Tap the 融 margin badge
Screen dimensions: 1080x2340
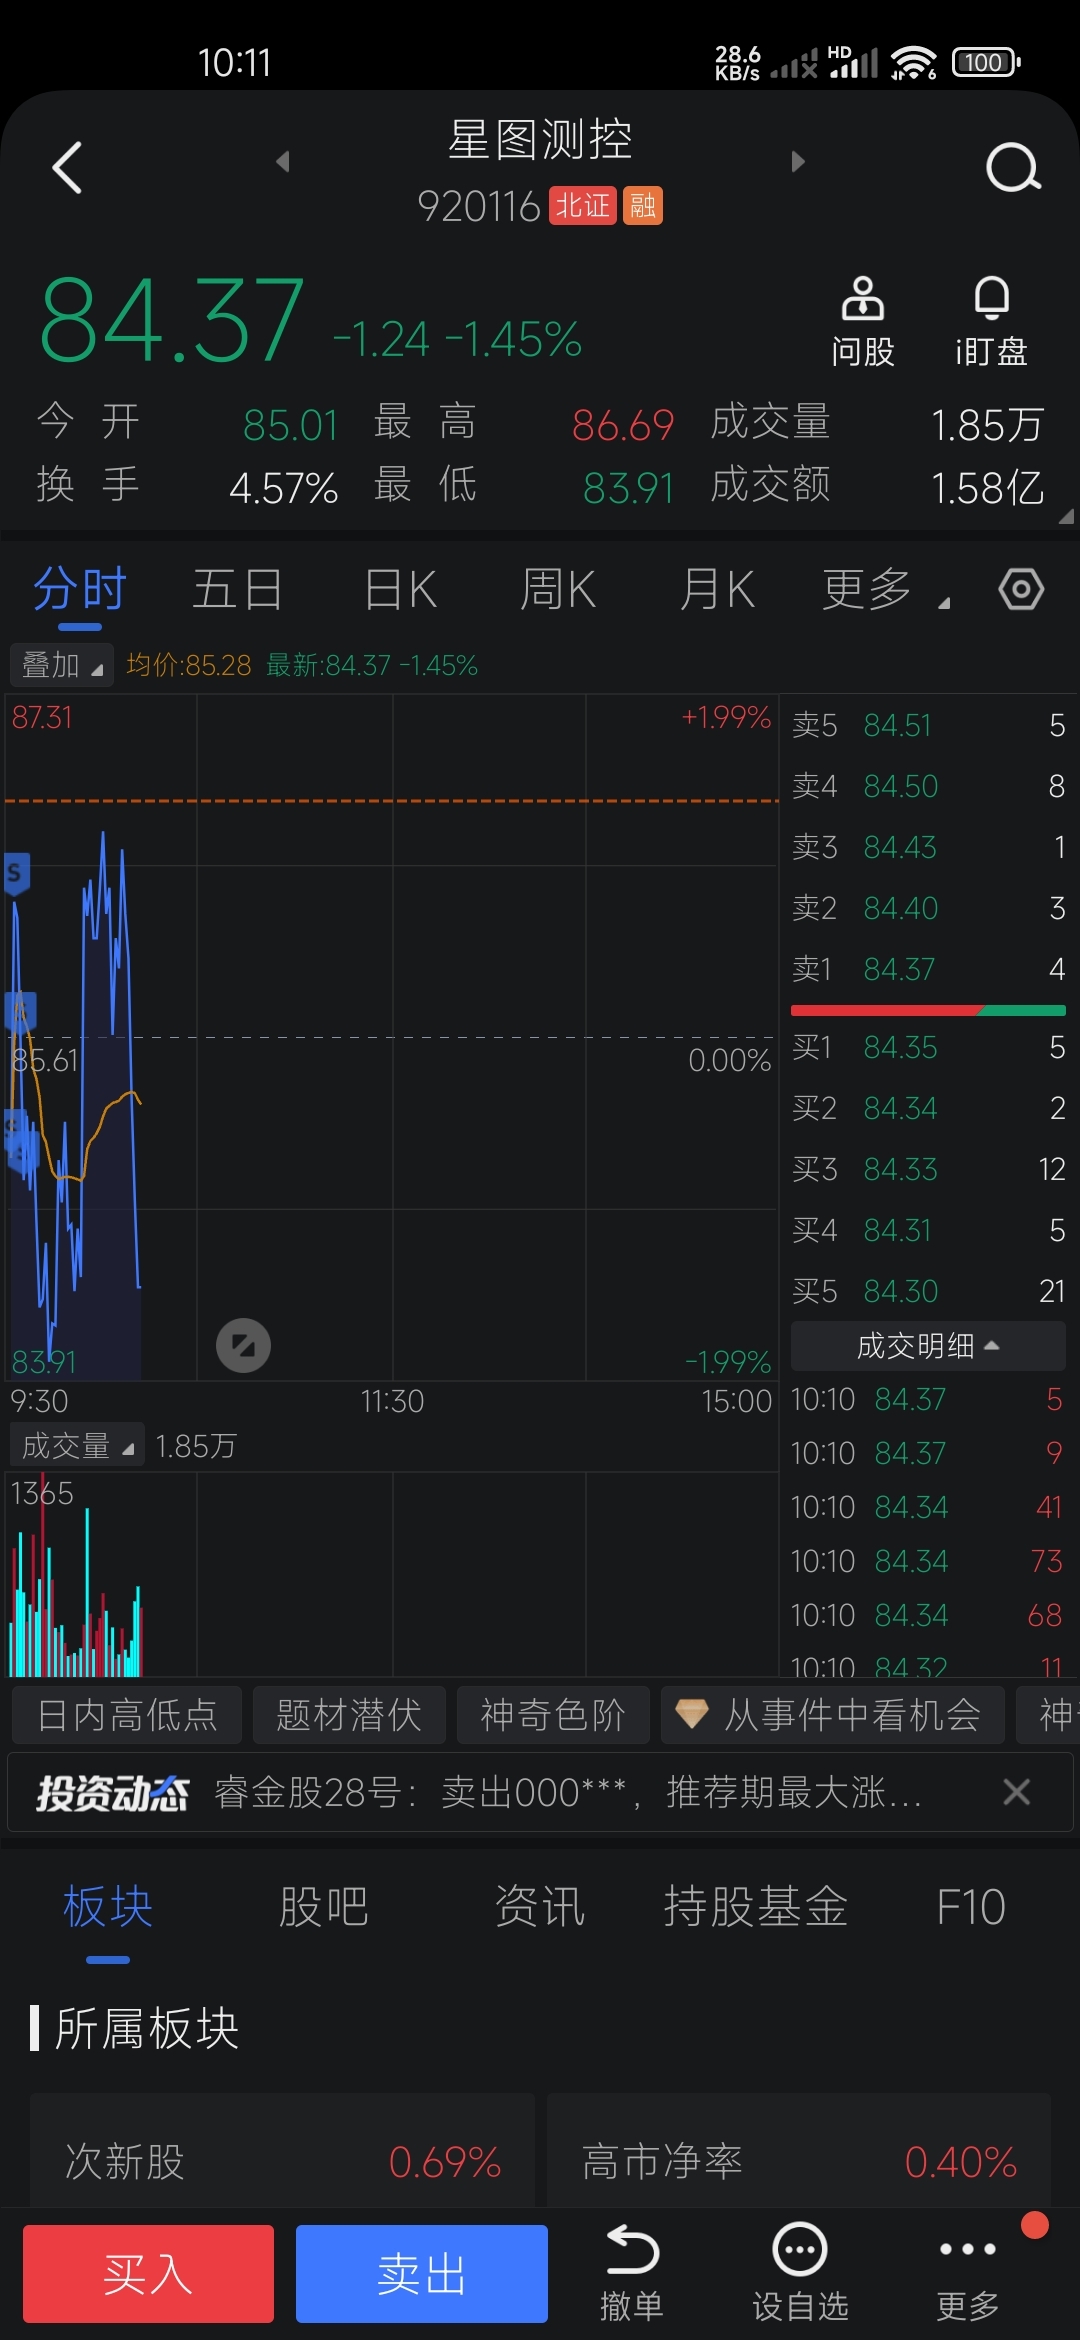(642, 206)
